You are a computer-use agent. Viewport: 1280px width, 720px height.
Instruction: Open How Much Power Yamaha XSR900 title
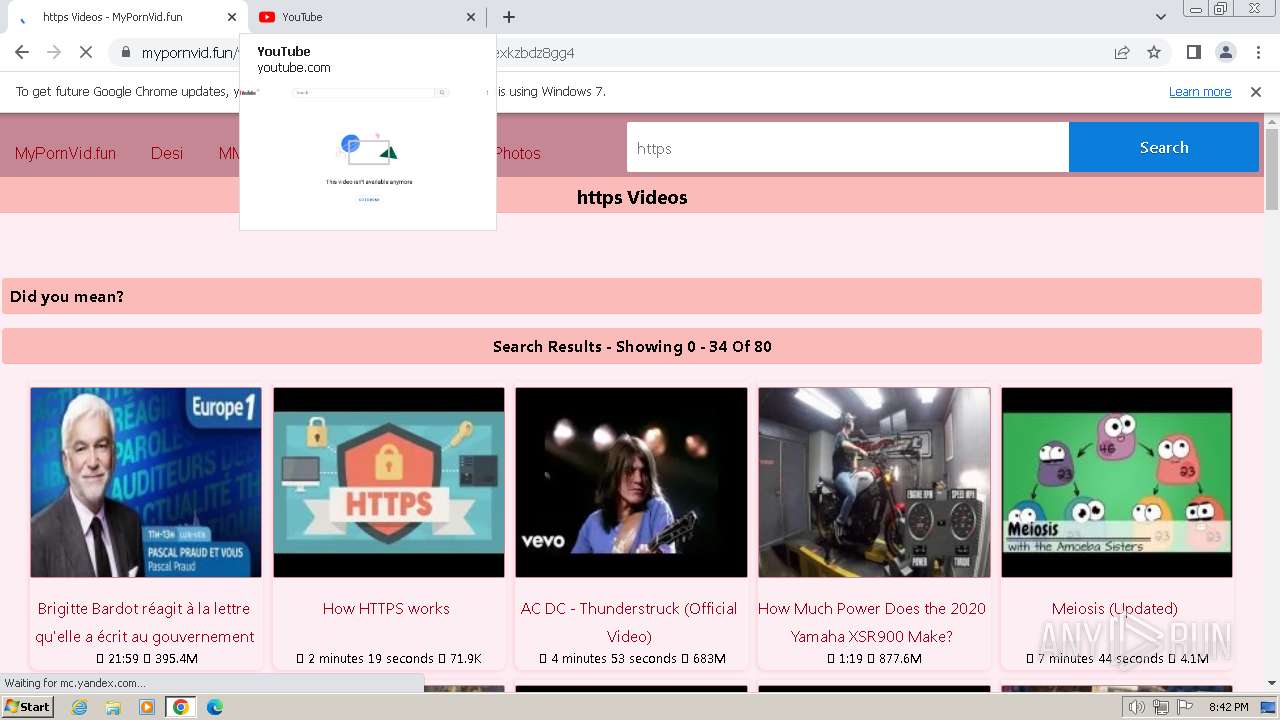click(872, 622)
